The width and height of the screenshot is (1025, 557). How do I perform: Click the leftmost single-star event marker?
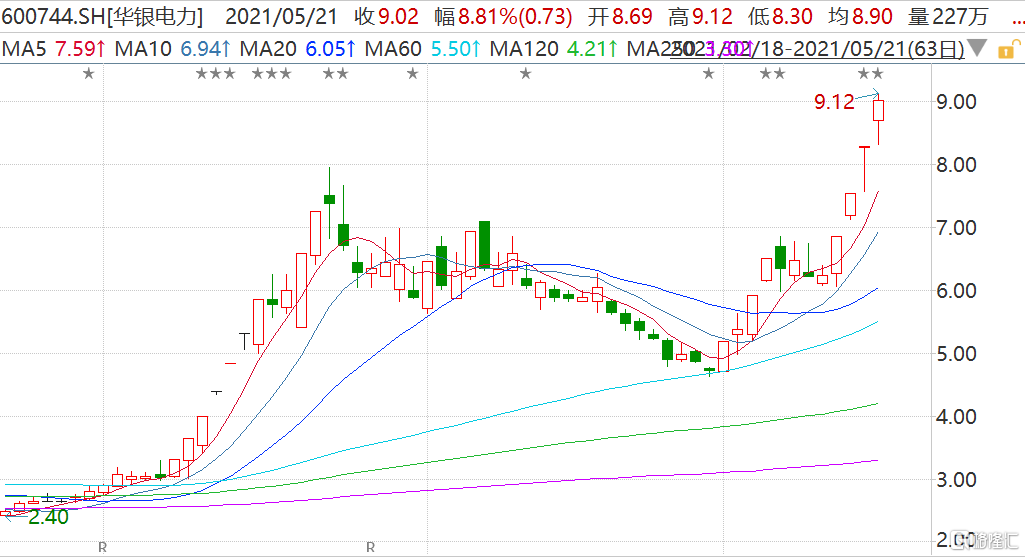pyautogui.click(x=88, y=73)
